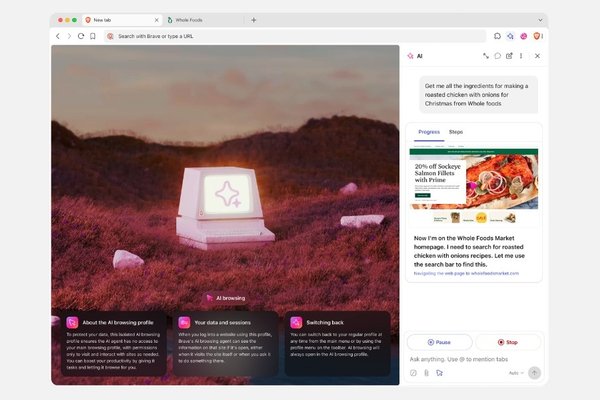Click the 'Now I'm on the Whole Foods Market' text
Viewport: 600px width, 400px height.
coord(469,251)
